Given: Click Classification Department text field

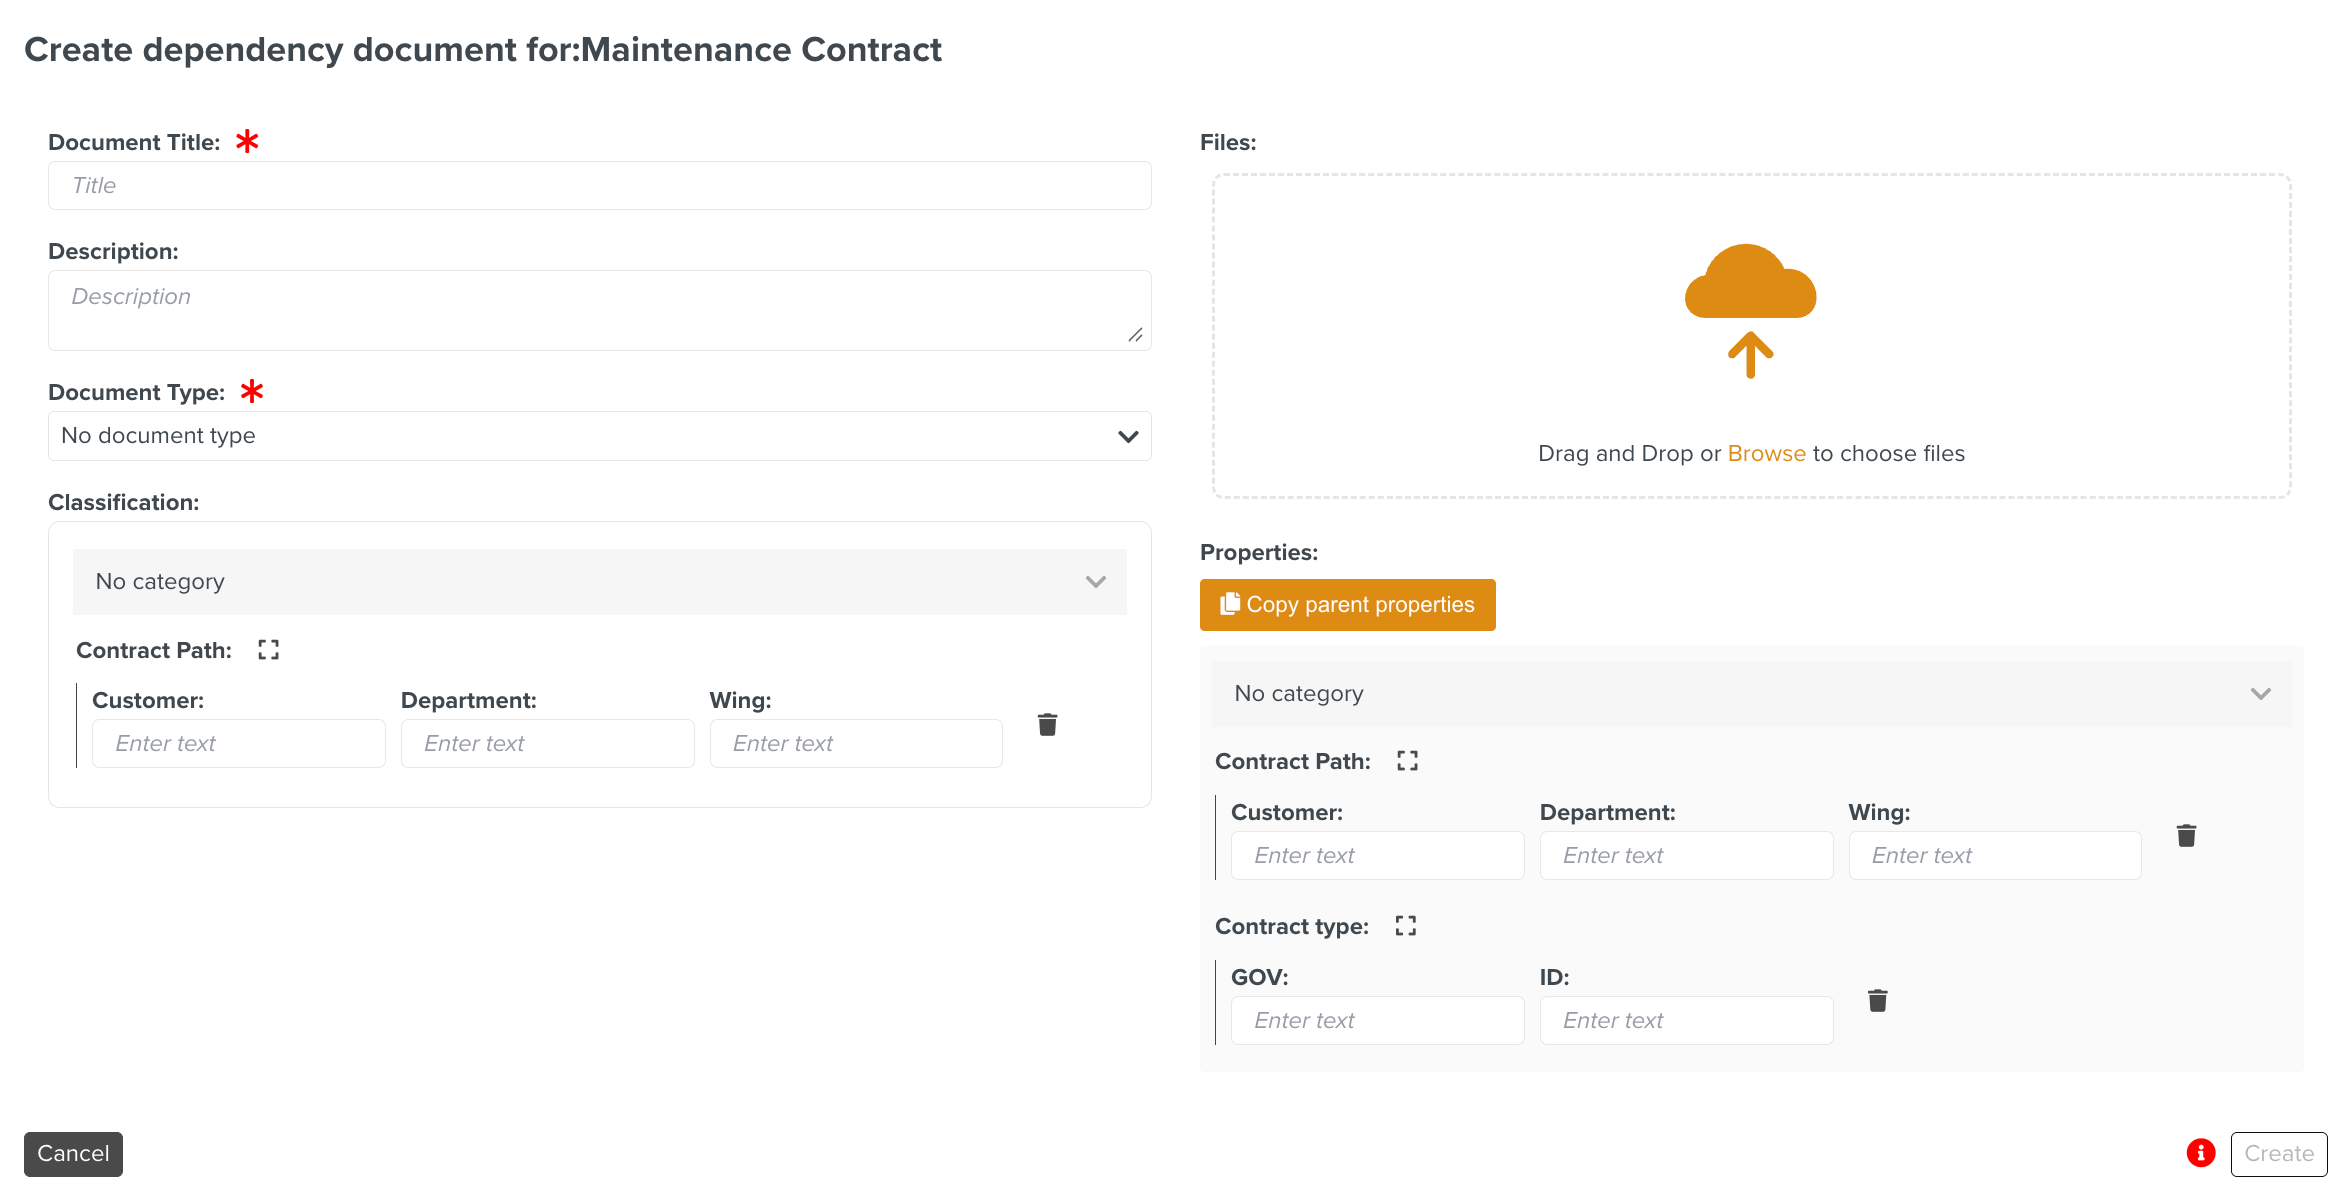Looking at the screenshot, I should pyautogui.click(x=547, y=744).
